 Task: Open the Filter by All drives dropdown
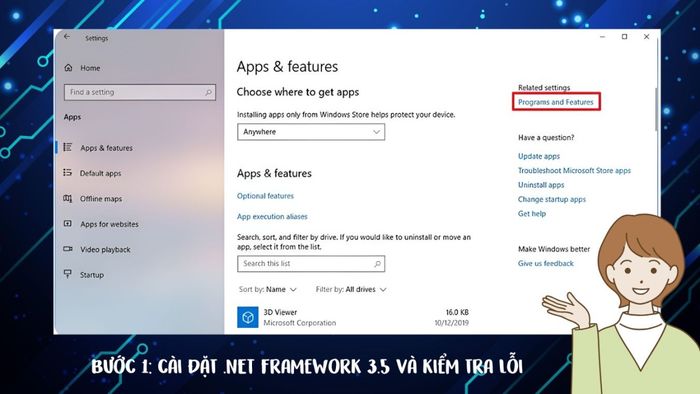(351, 290)
